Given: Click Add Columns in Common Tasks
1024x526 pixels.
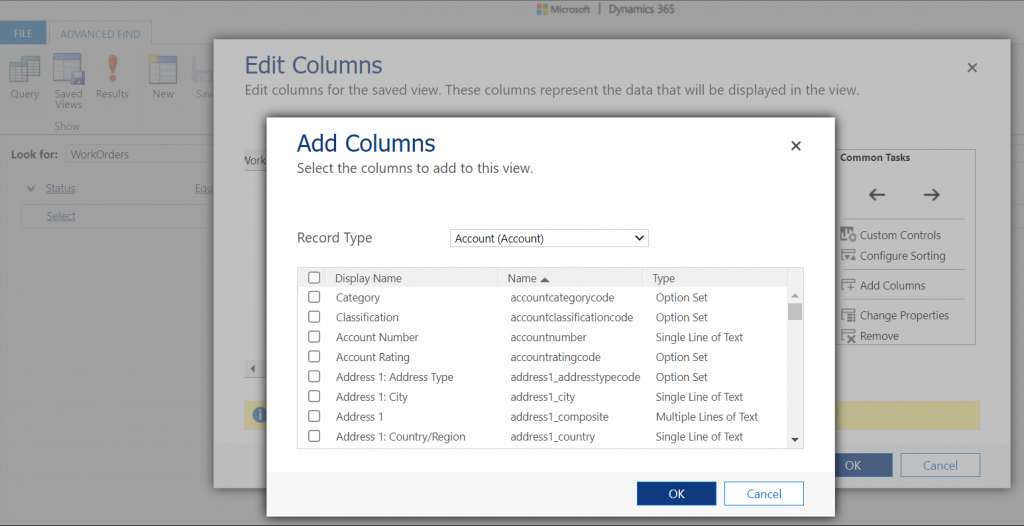Looking at the screenshot, I should coord(883,286).
